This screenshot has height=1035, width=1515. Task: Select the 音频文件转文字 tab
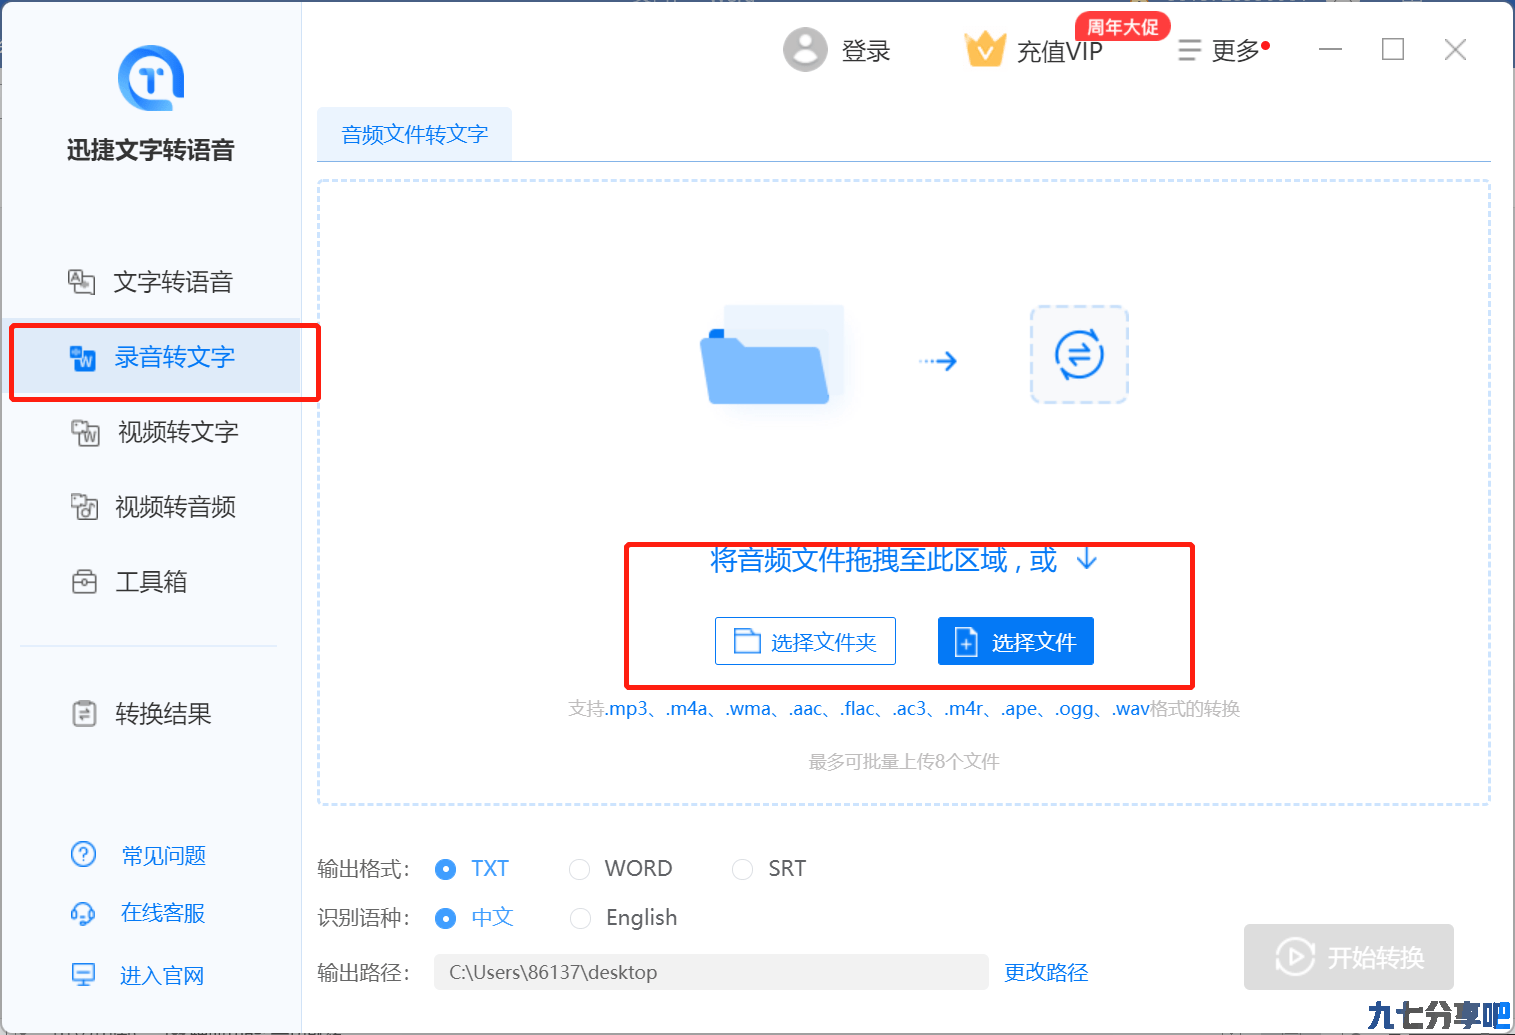[x=414, y=134]
